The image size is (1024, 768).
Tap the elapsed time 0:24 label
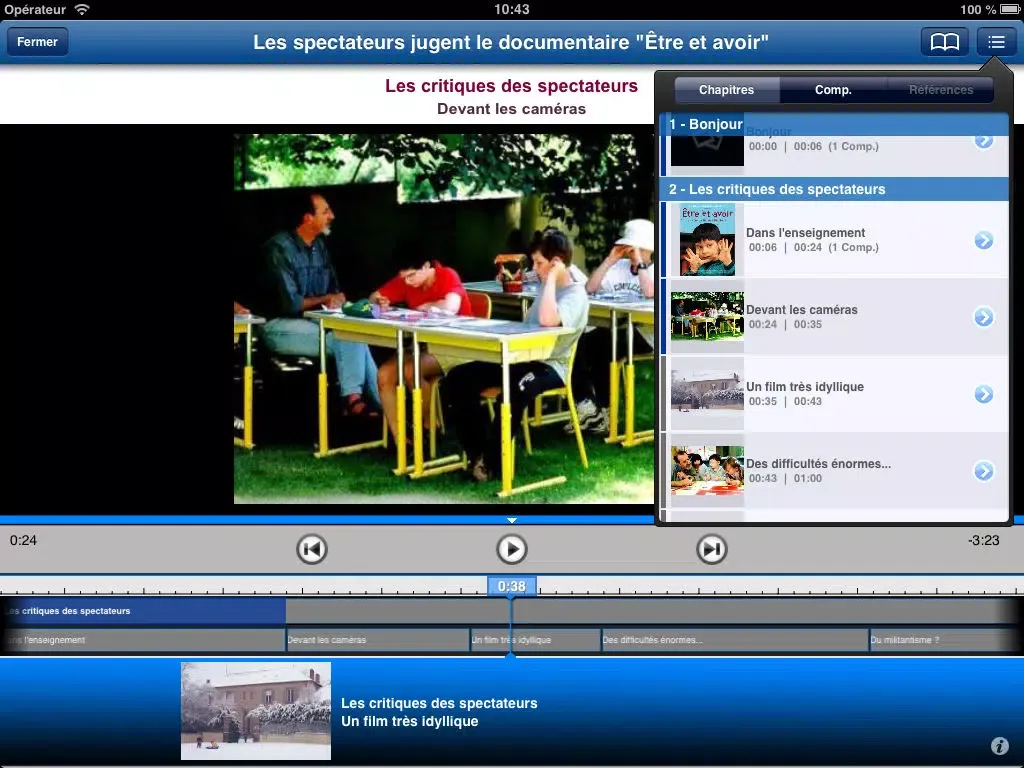24,540
